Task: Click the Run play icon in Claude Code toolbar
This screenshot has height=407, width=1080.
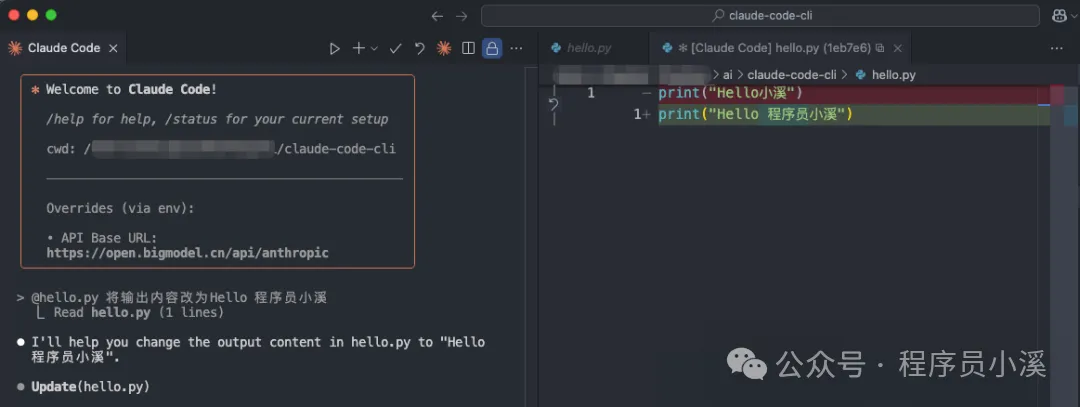Action: point(335,48)
